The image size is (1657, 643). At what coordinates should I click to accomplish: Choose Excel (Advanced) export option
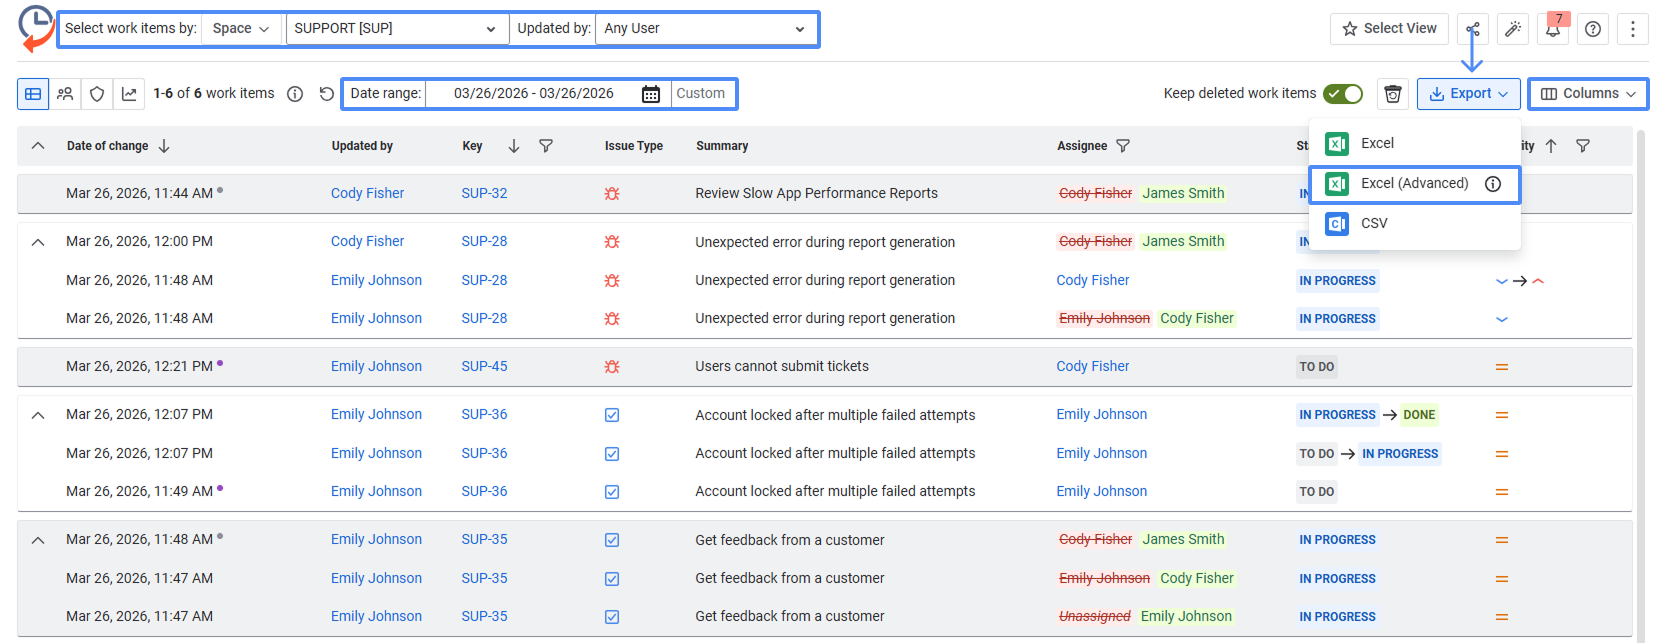pos(1415,184)
